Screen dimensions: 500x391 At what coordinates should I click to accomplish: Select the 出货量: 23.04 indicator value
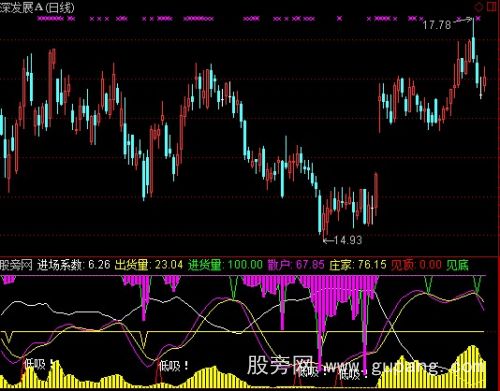coord(149,265)
